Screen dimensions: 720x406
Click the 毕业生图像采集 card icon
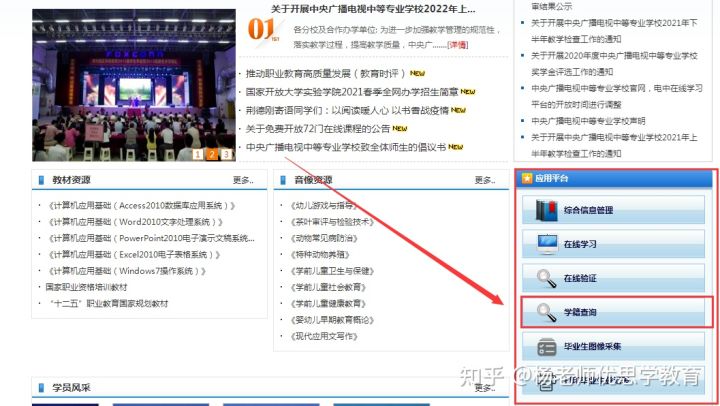click(x=548, y=347)
